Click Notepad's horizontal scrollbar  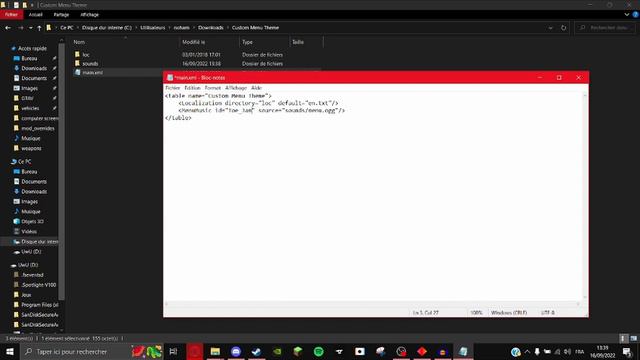coord(372,304)
